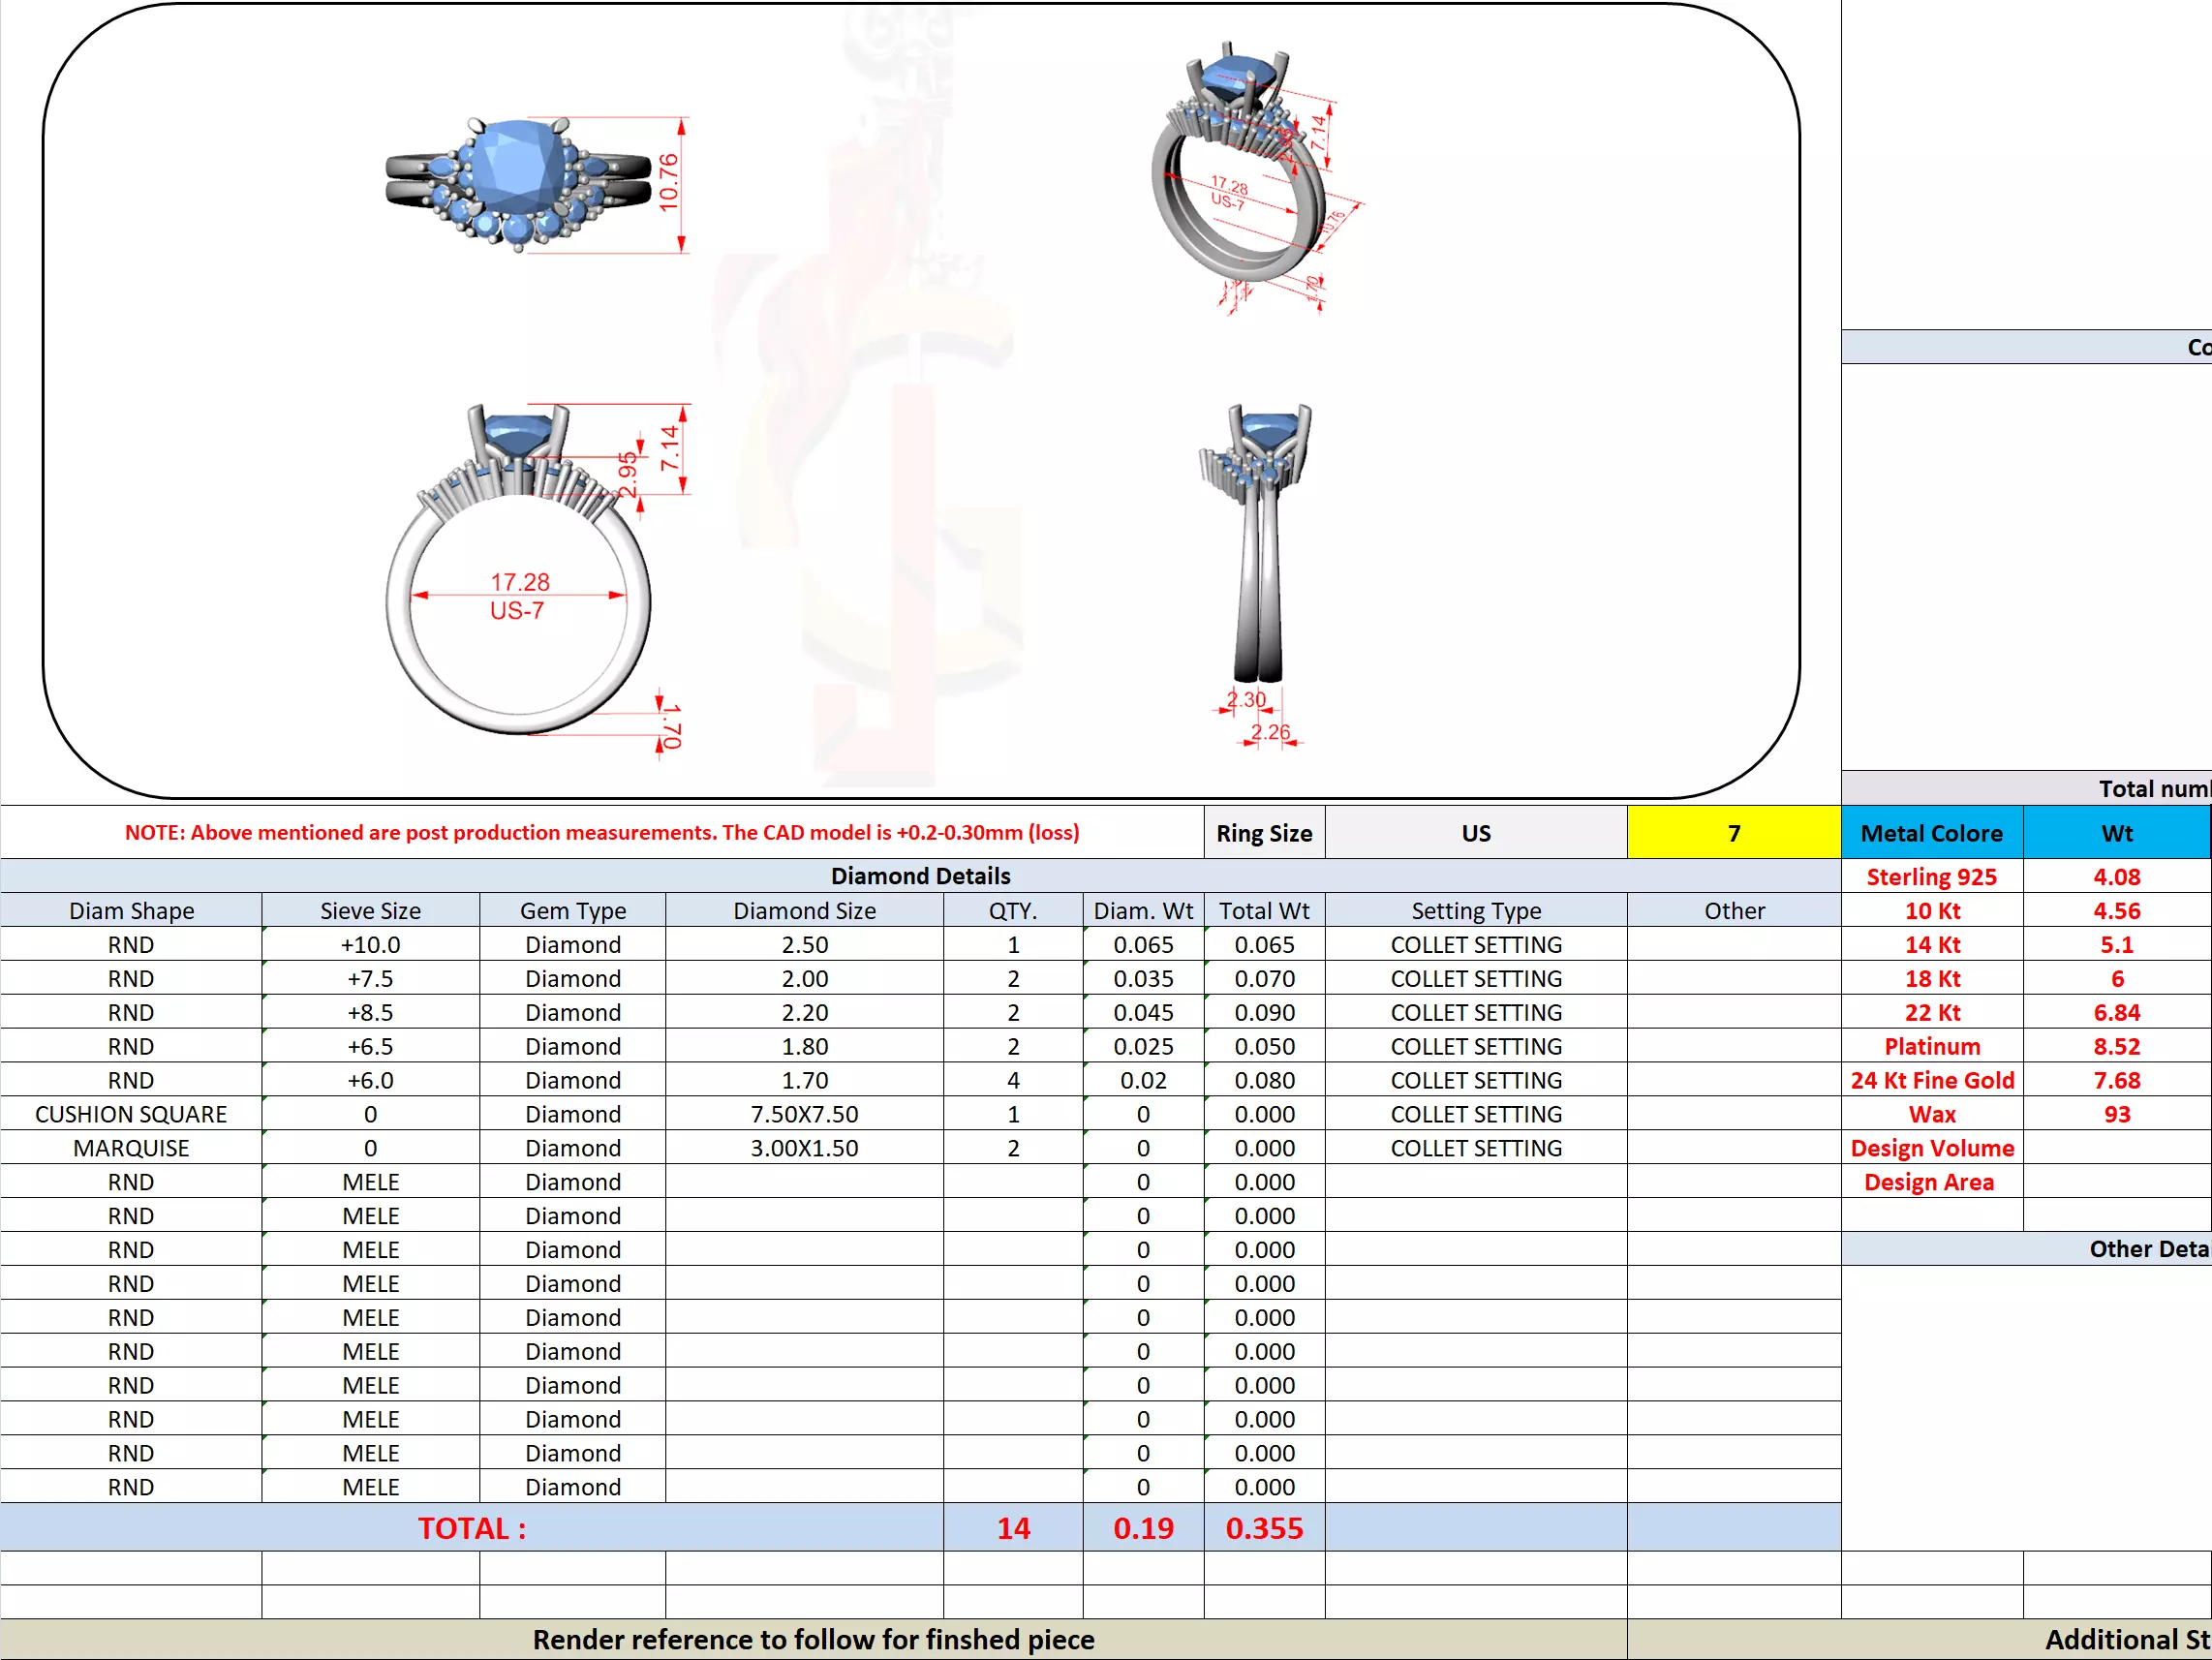The width and height of the screenshot is (2212, 1660).
Task: Click the red NOTE post production text
Action: pos(601,833)
